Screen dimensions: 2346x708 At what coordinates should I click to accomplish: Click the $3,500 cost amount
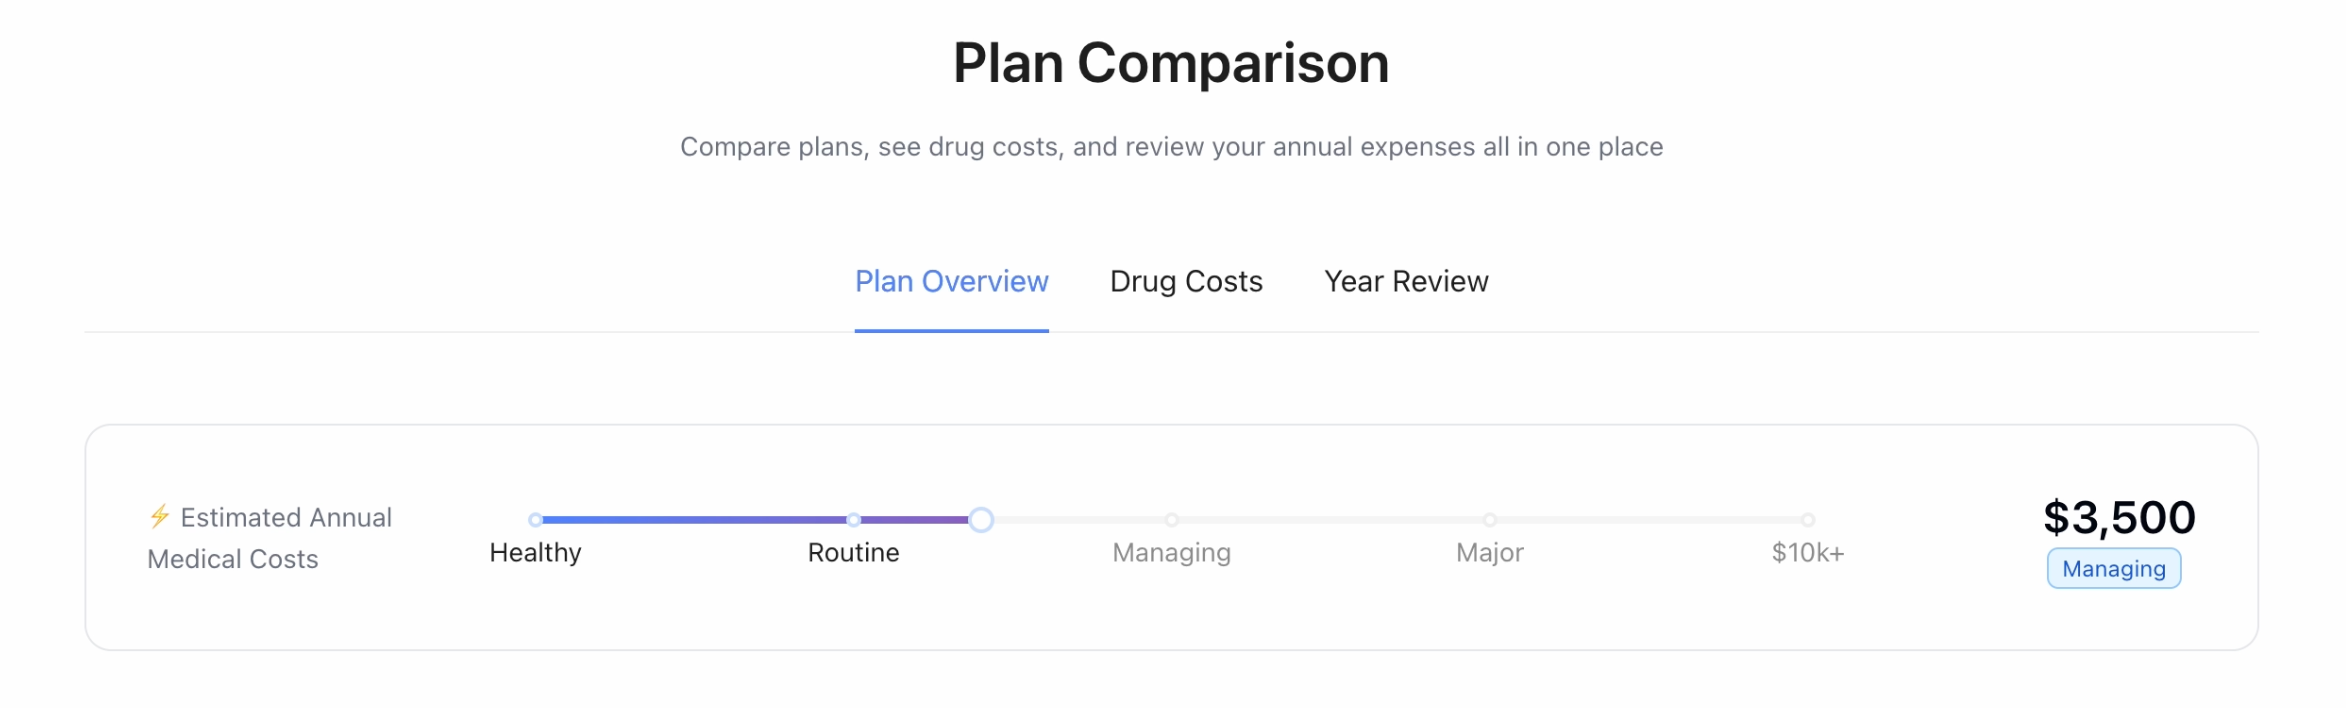[2119, 517]
